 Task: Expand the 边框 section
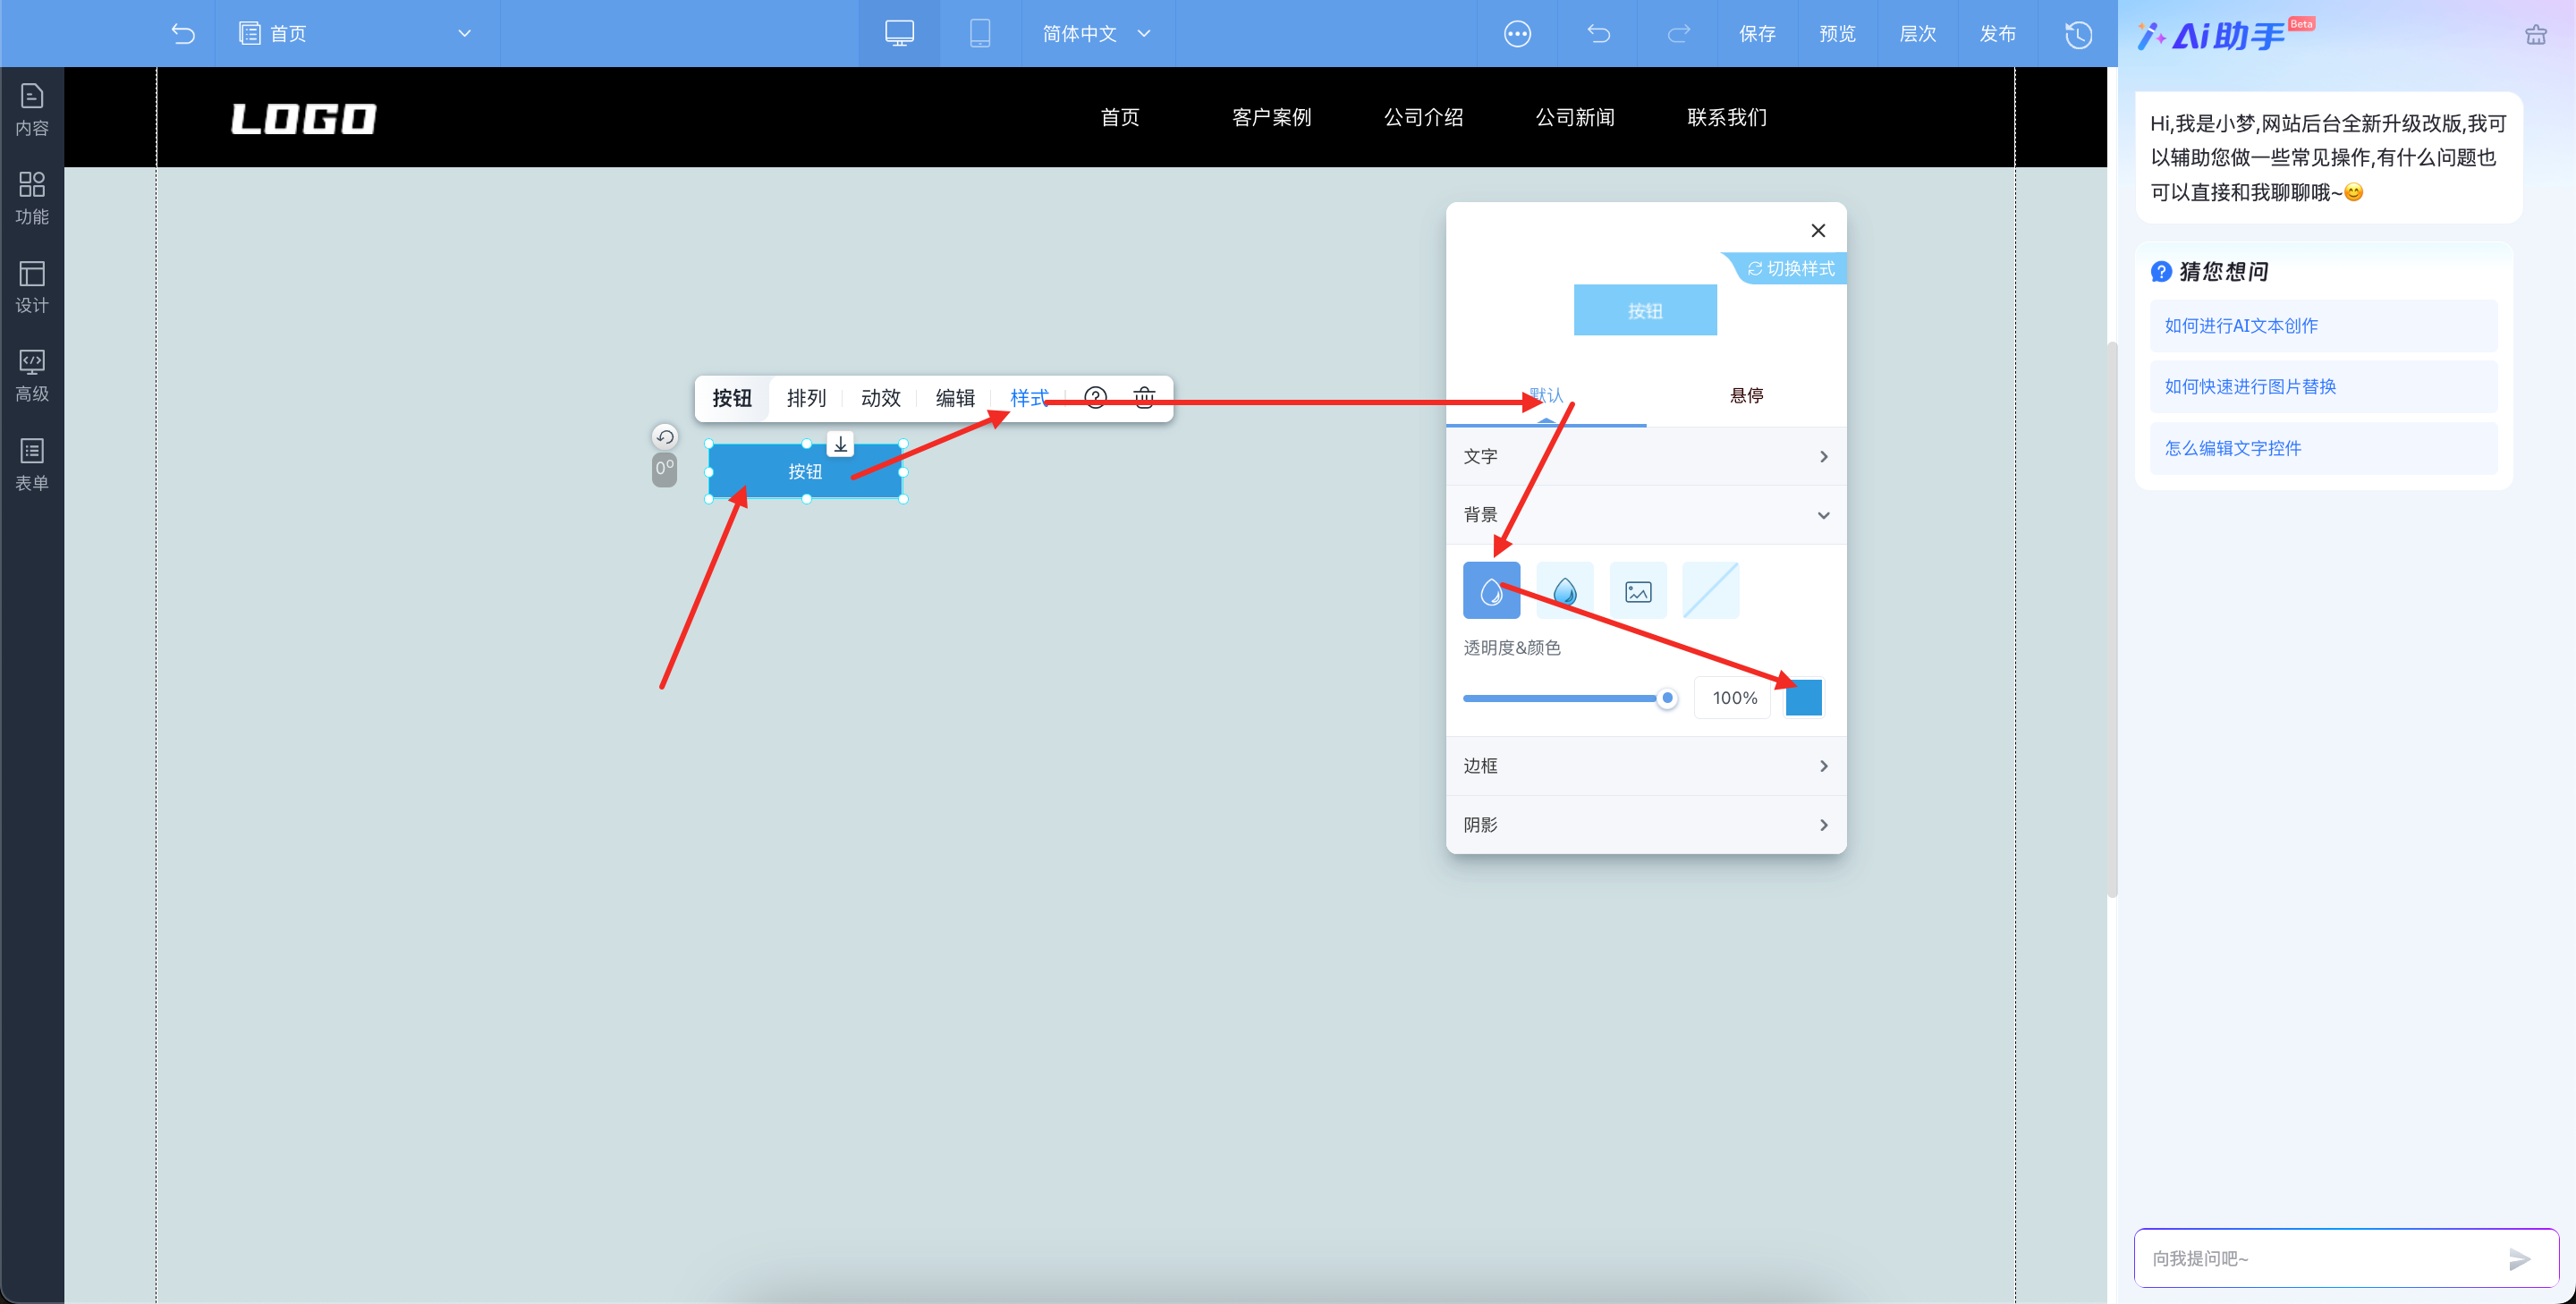1646,766
